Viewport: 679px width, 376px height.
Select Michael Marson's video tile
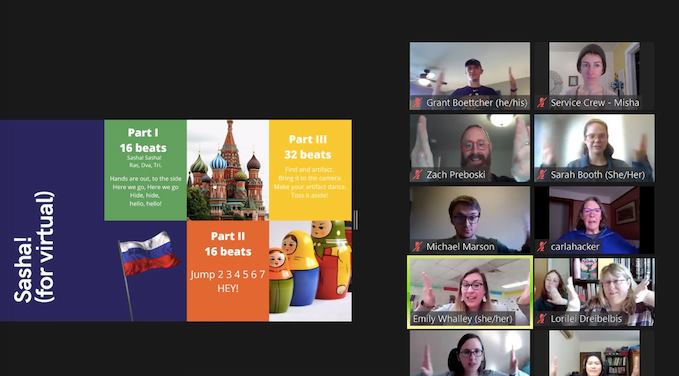pos(470,220)
